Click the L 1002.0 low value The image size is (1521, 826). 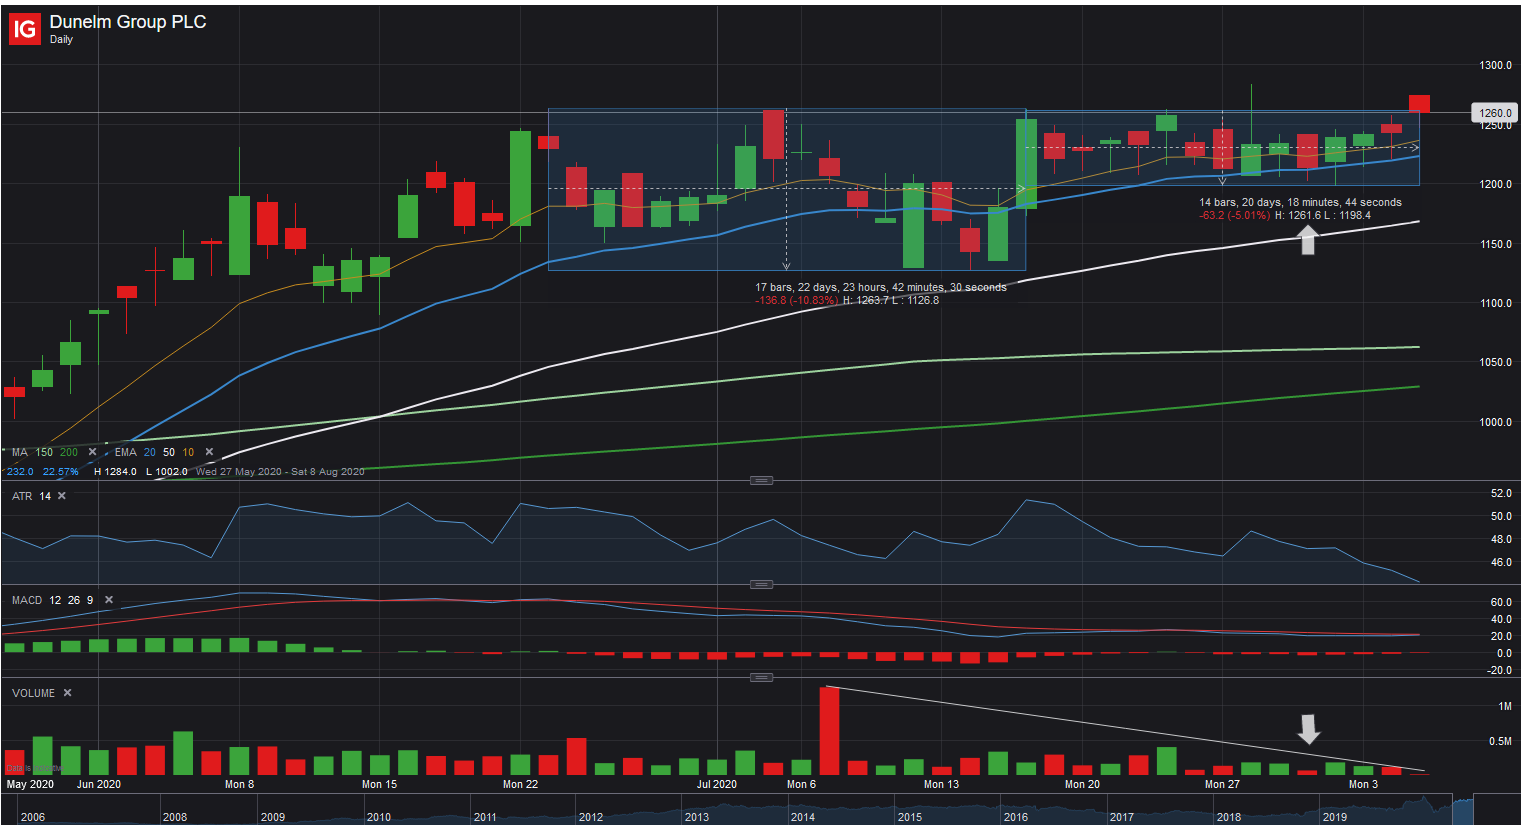(166, 471)
